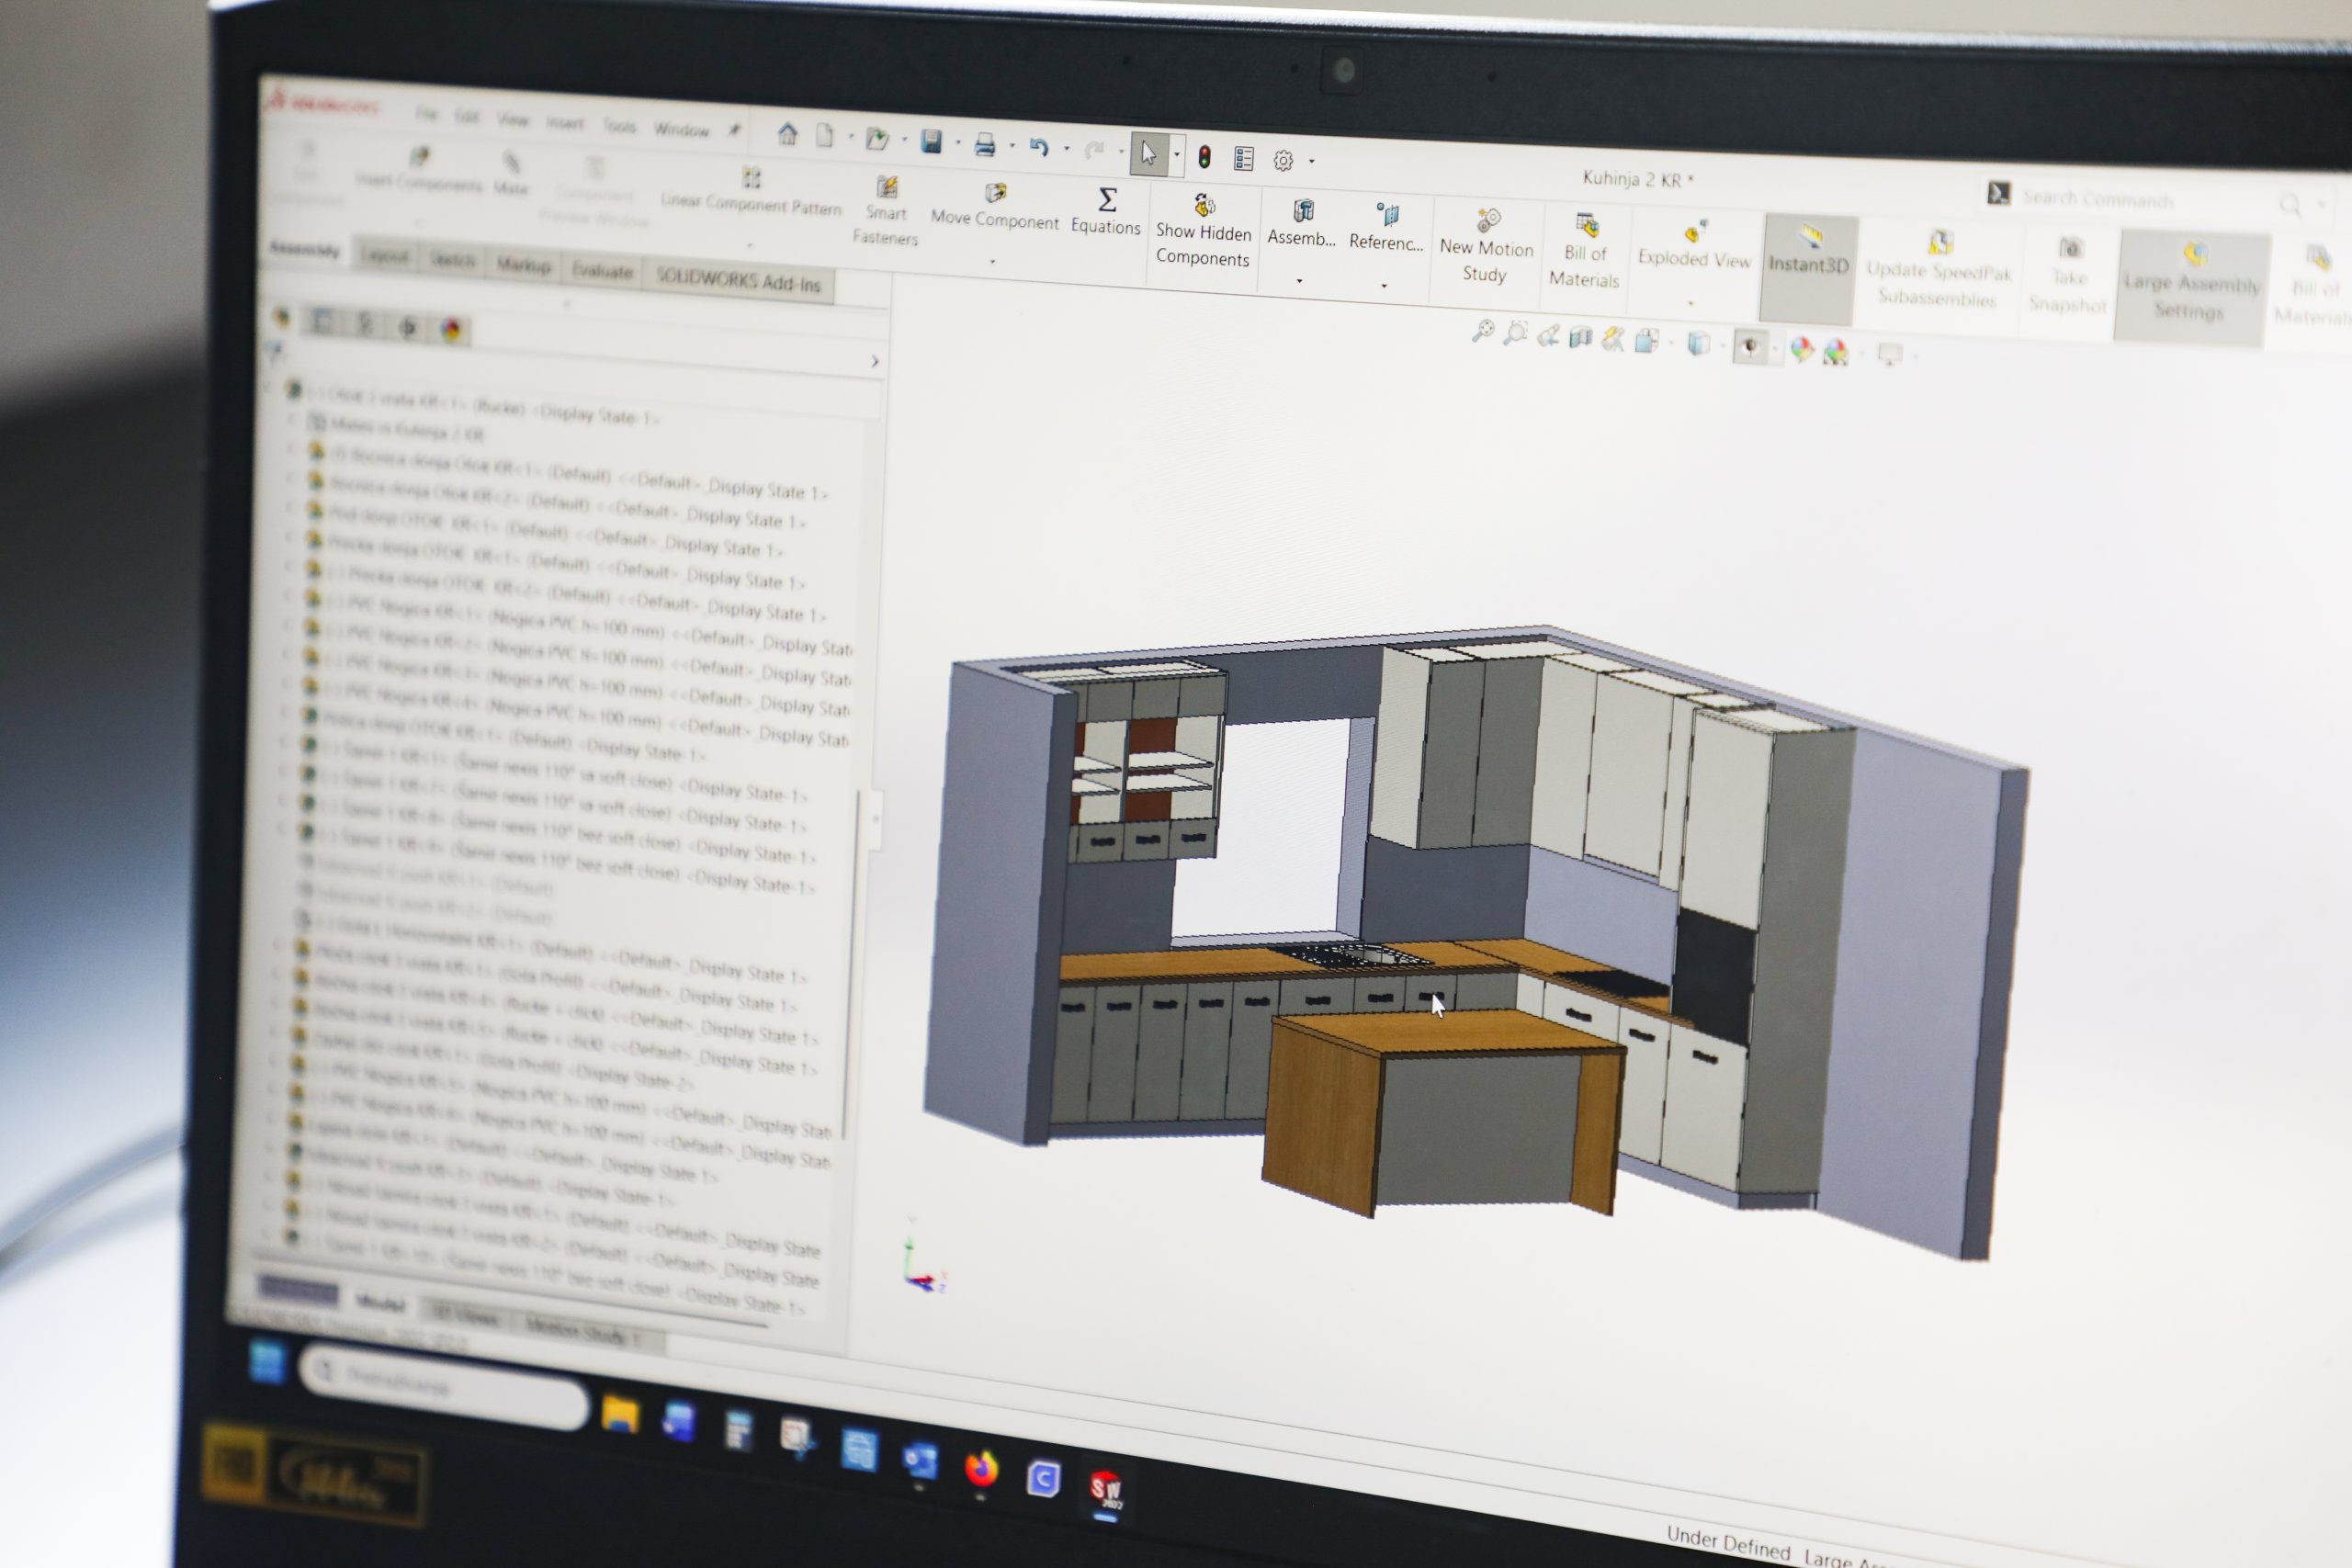Image resolution: width=2352 pixels, height=1568 pixels.
Task: Click Zoom to Area magnifier icon
Action: (1516, 333)
